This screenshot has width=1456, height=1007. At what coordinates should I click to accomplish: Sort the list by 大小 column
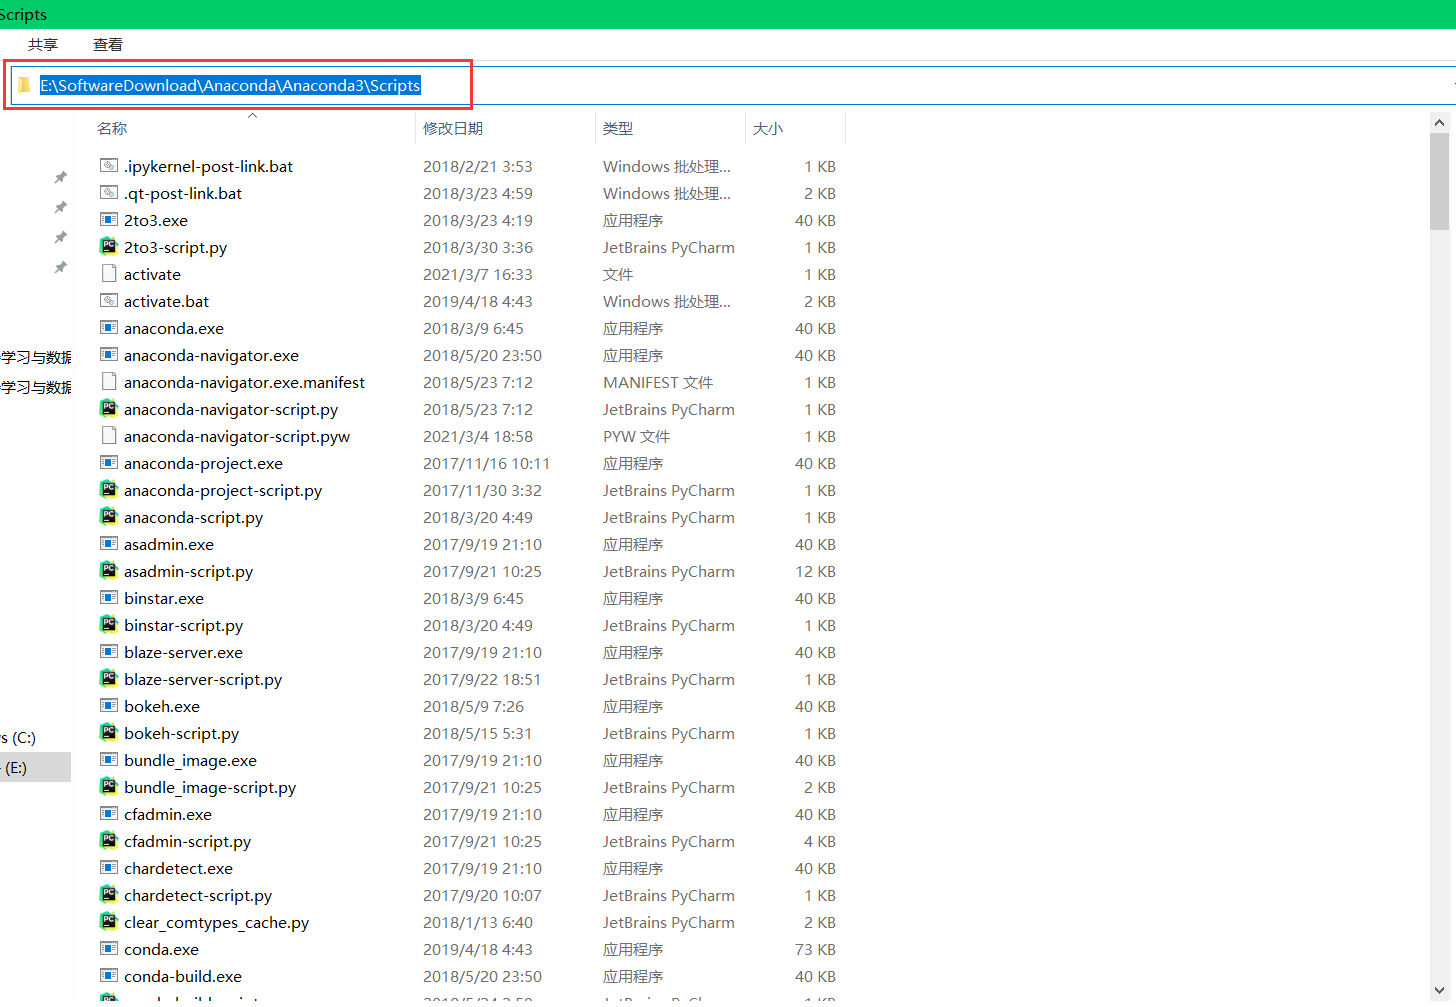point(768,128)
